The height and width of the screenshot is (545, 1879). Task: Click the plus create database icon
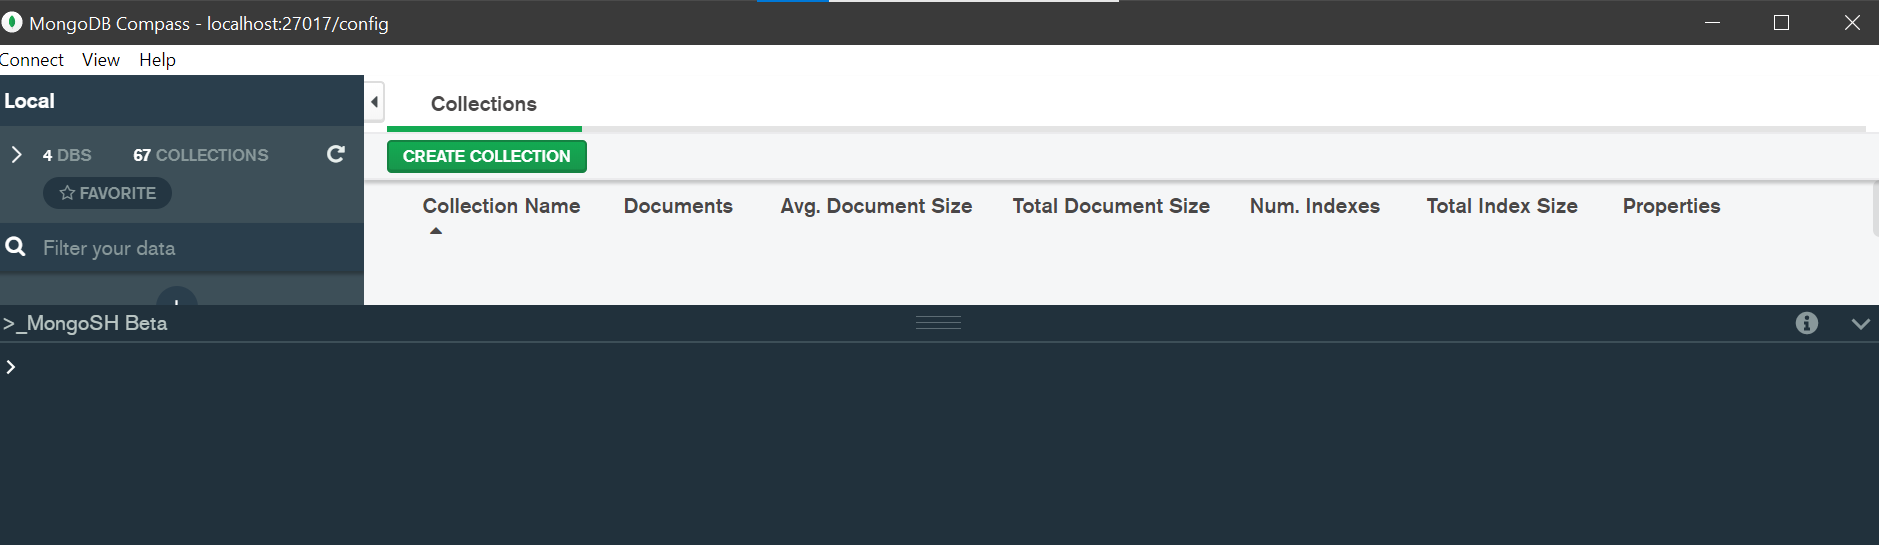point(177,298)
